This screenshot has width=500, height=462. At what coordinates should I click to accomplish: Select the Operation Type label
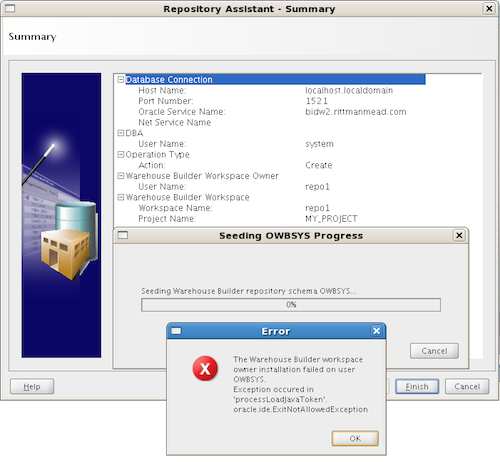pos(157,154)
